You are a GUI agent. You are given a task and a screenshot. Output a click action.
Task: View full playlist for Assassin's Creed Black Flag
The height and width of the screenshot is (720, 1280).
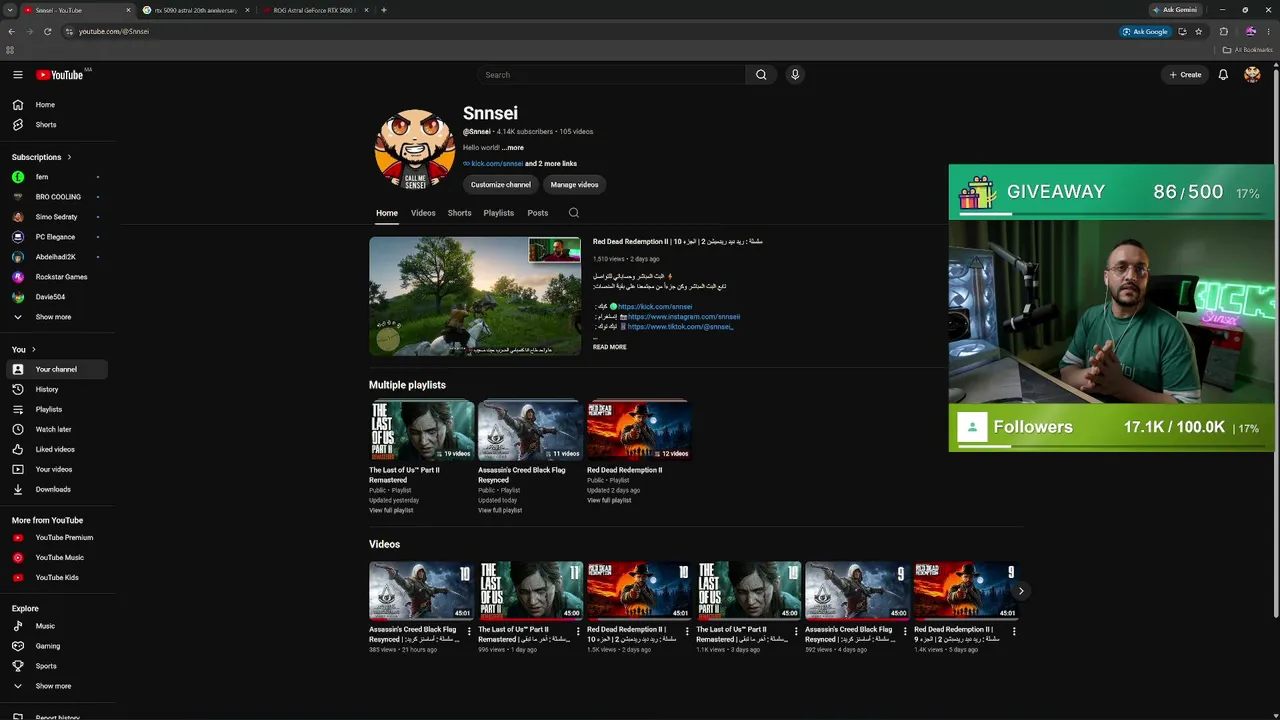tap(500, 511)
